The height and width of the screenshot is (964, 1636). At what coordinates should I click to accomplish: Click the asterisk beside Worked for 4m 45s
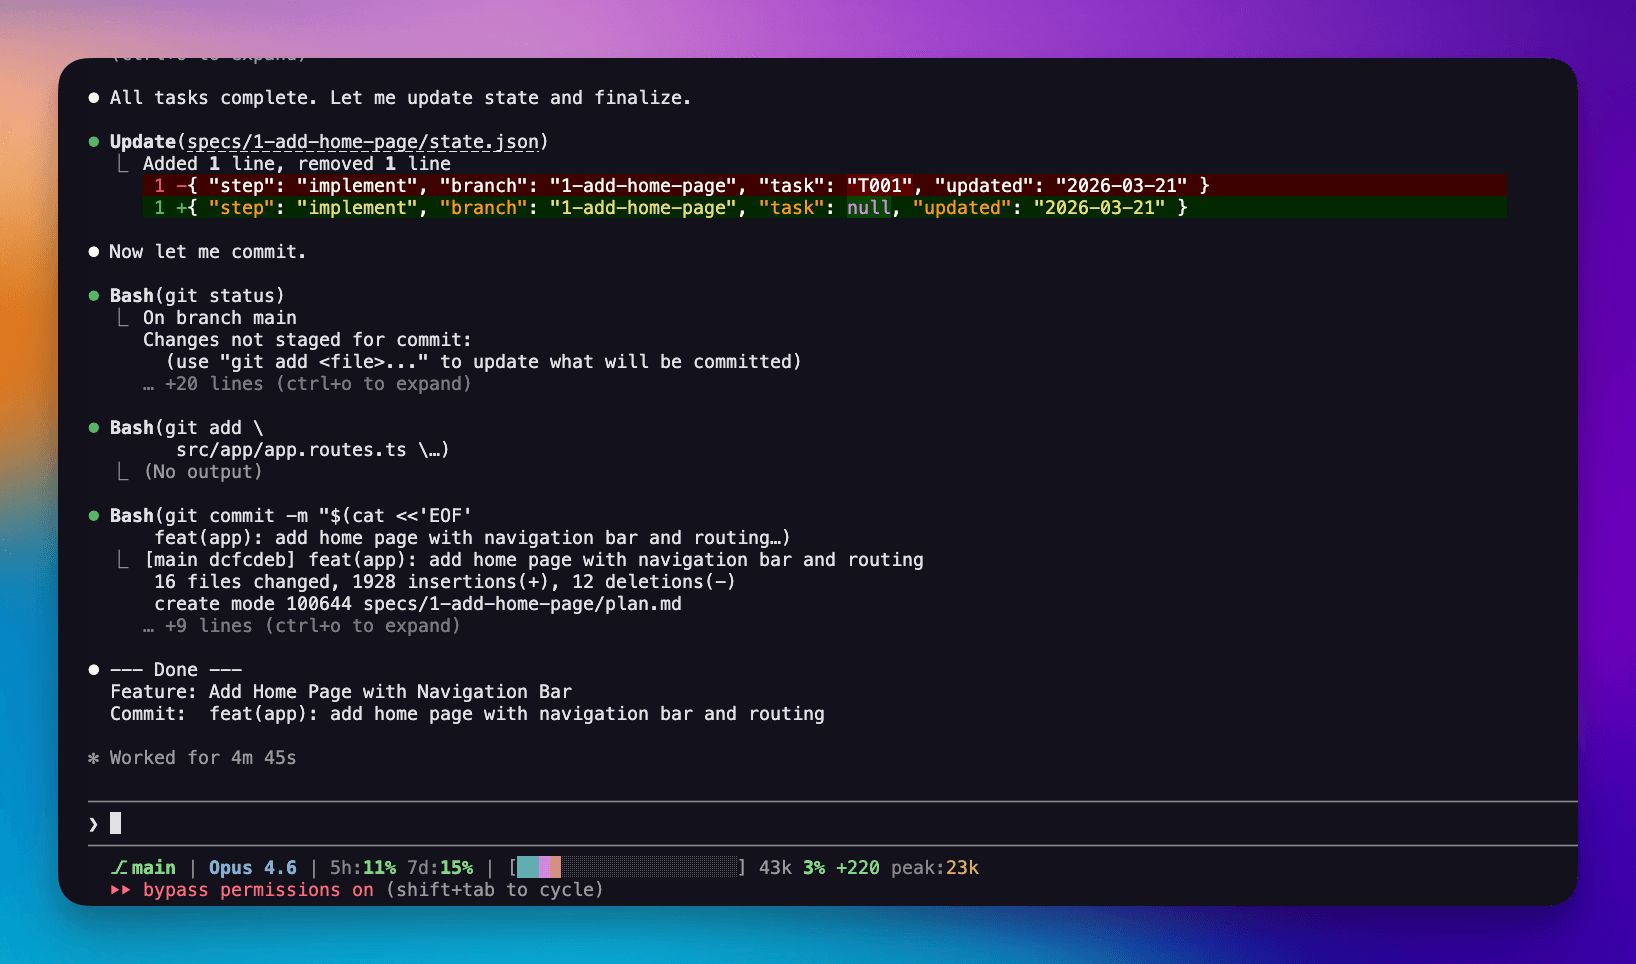coord(93,758)
